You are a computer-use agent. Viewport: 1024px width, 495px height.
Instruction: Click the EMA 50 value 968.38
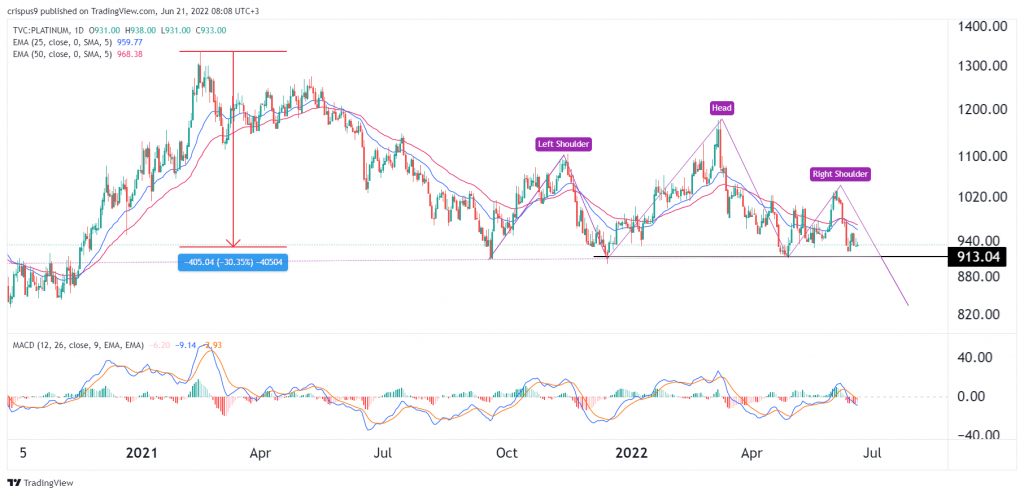pos(131,54)
